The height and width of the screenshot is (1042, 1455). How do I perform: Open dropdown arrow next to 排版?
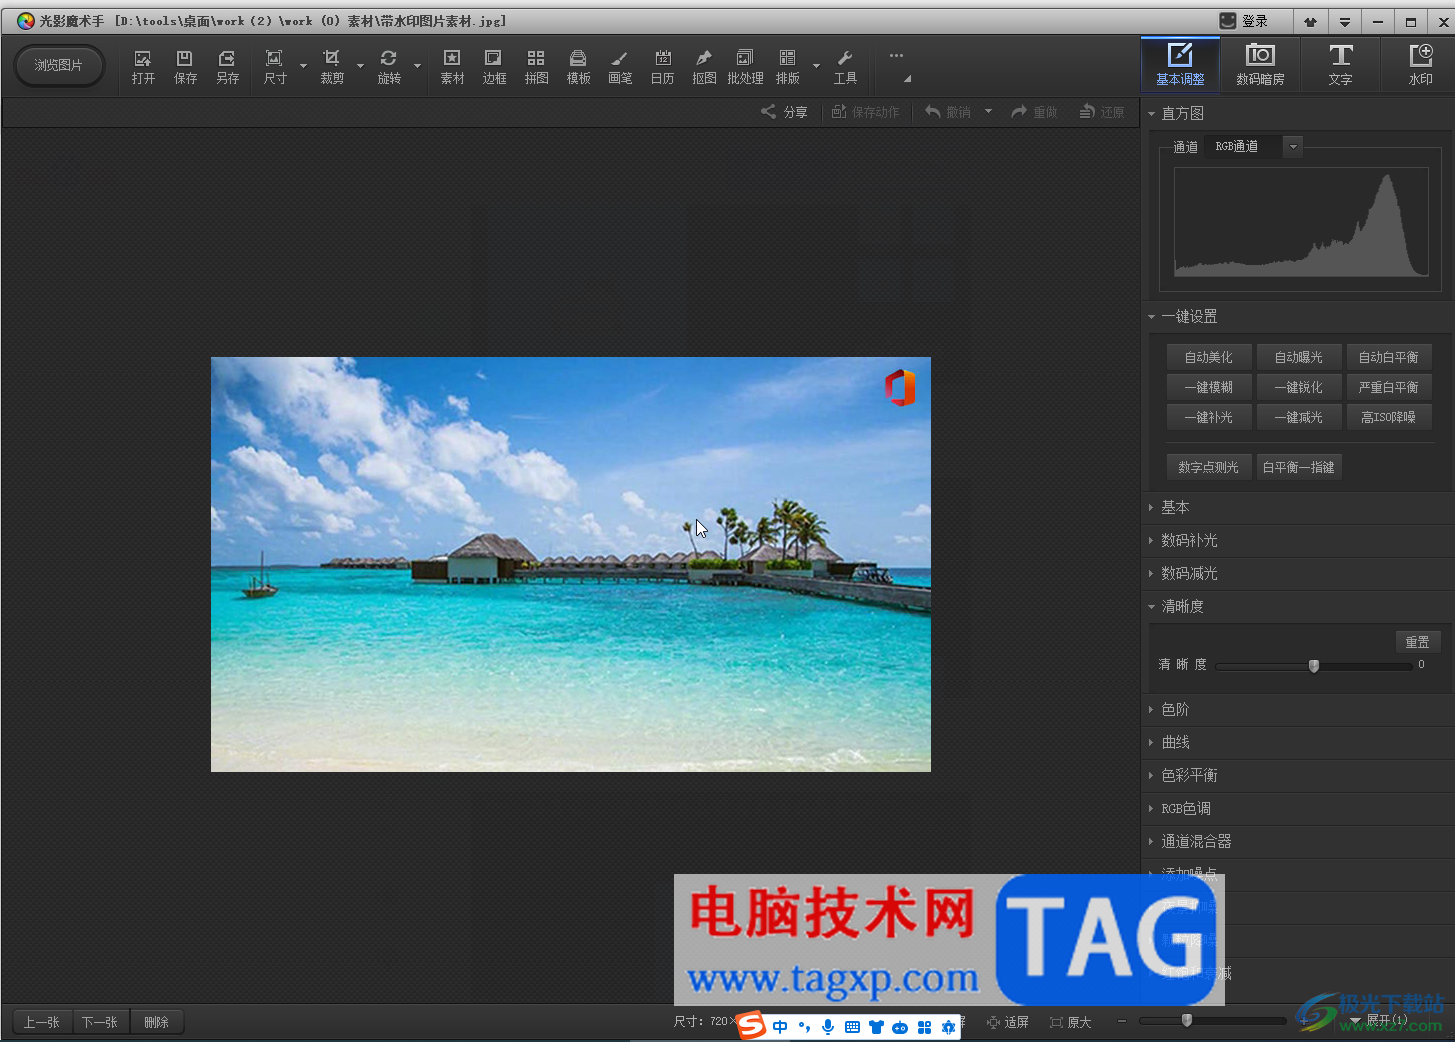pyautogui.click(x=816, y=67)
